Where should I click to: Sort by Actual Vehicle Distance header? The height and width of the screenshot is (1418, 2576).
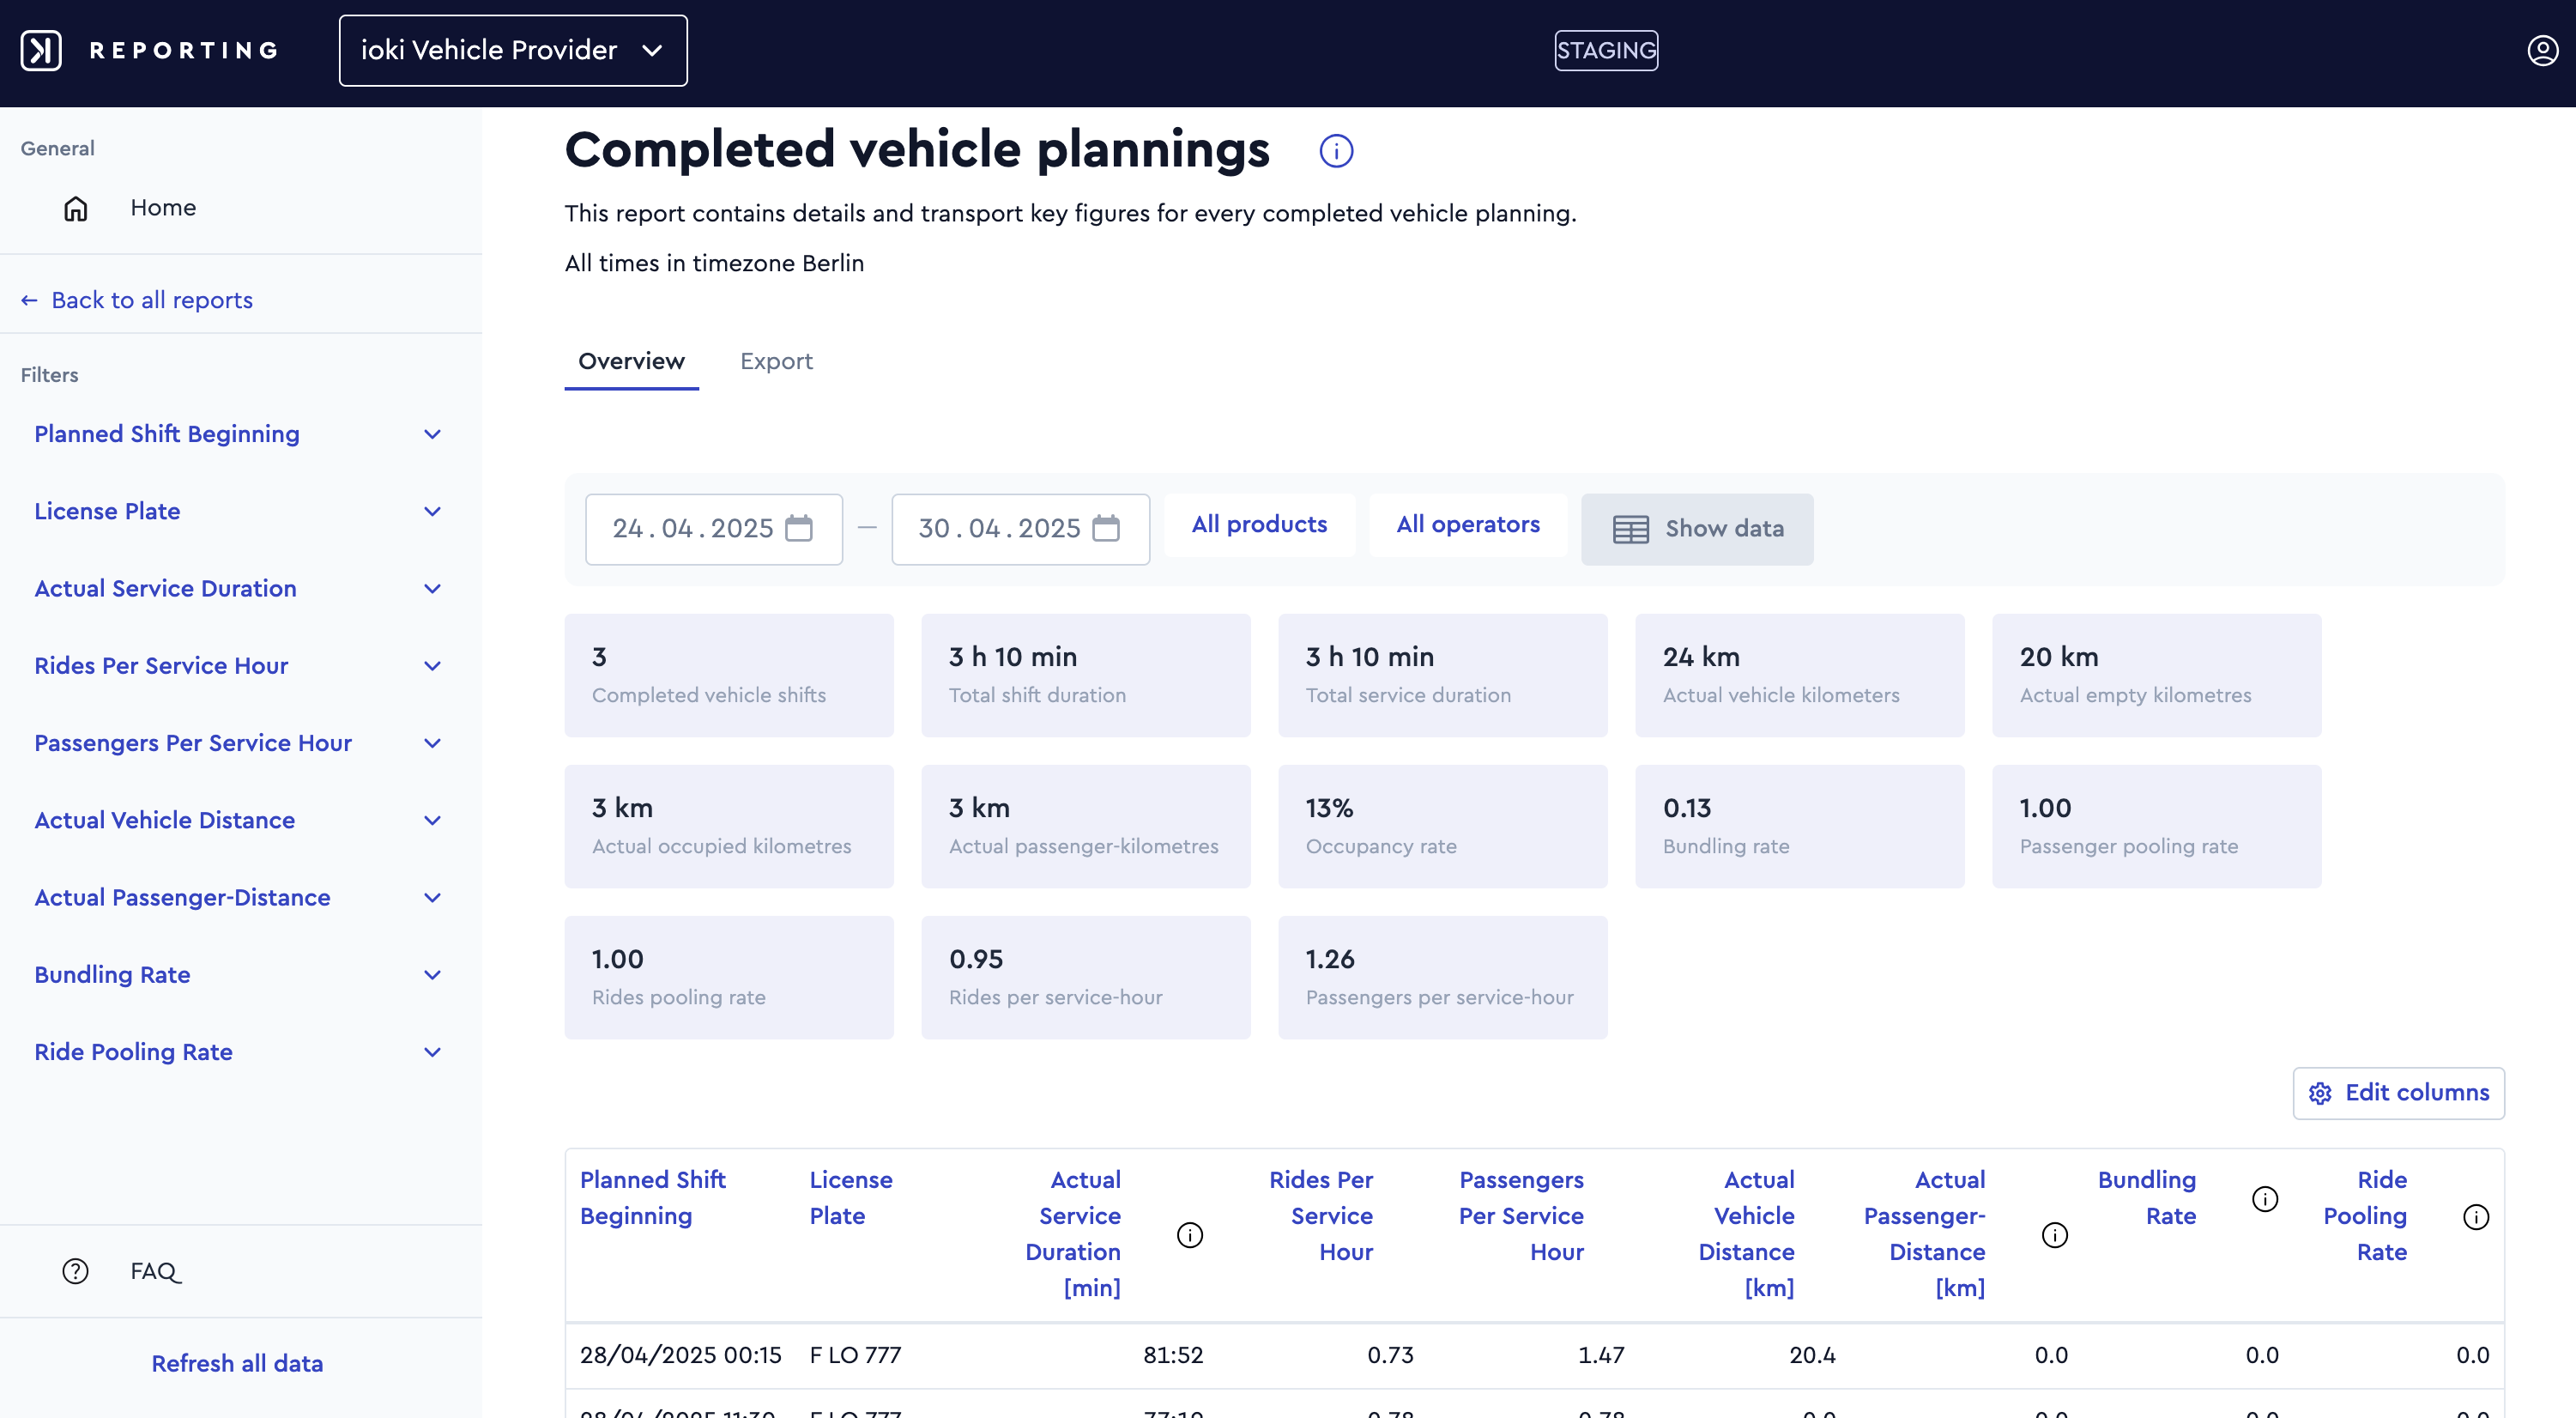pos(1747,1234)
